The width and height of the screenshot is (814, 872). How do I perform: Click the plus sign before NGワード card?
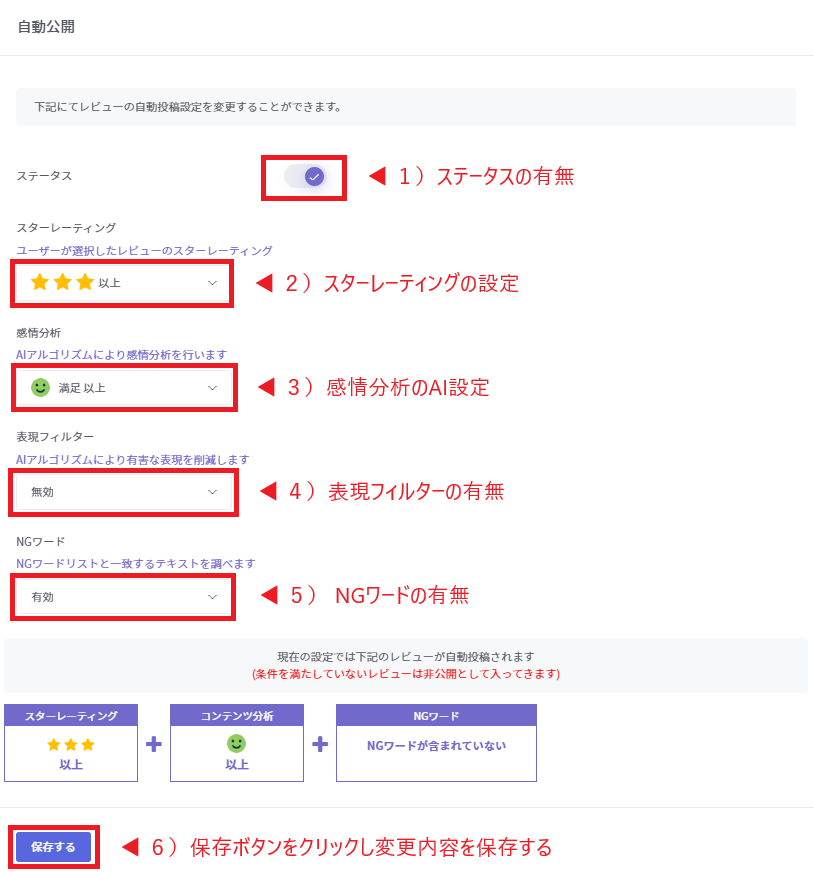click(x=320, y=744)
